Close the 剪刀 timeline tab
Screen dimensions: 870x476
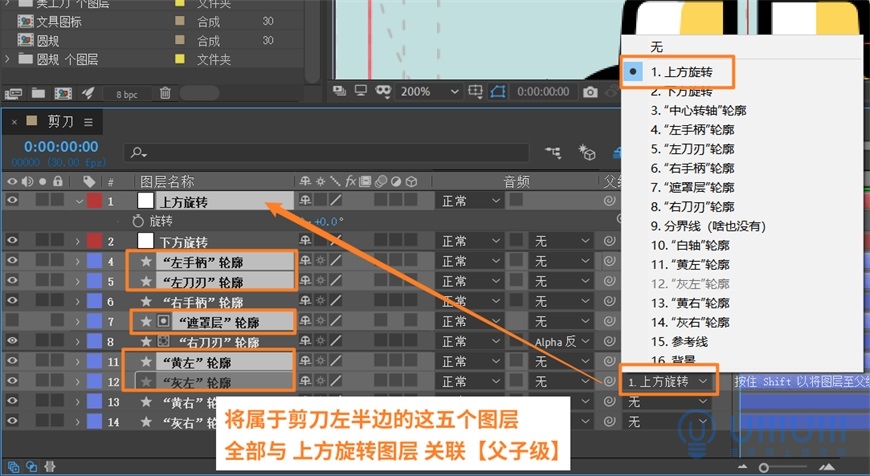click(x=14, y=121)
